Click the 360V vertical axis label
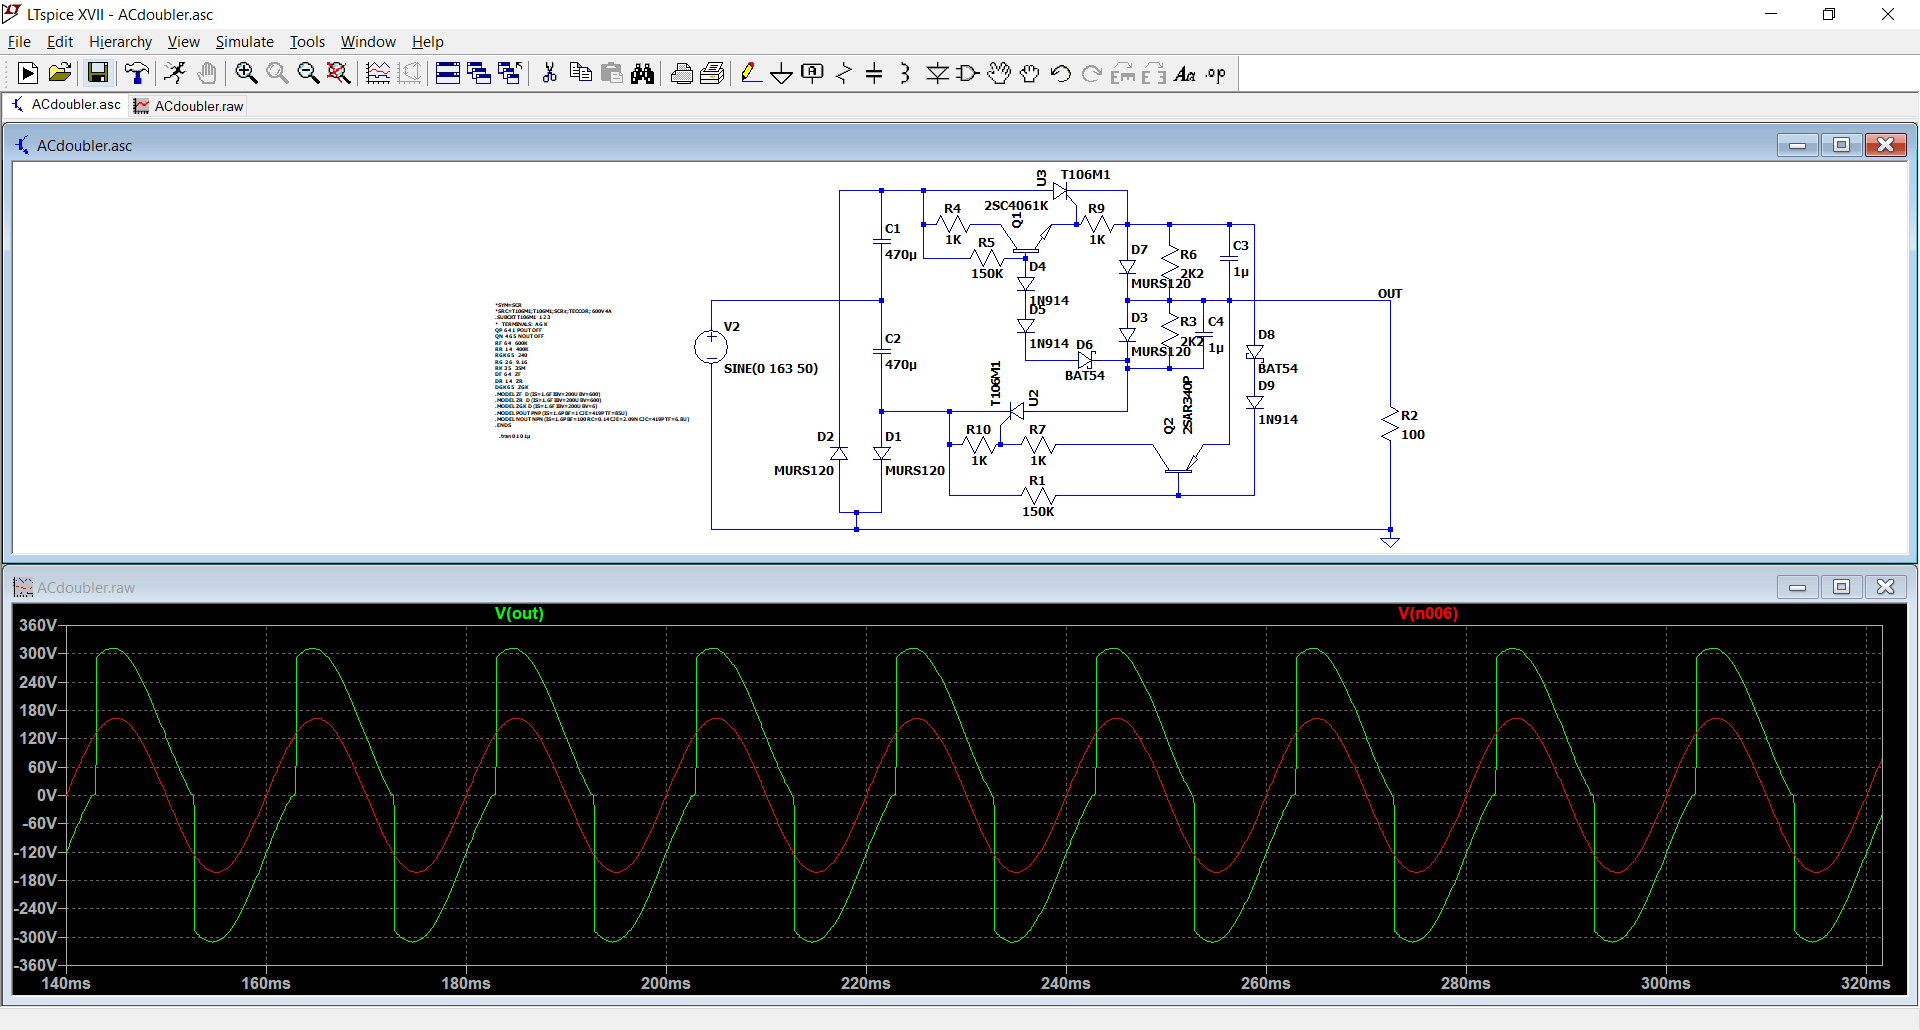Image resolution: width=1920 pixels, height=1030 pixels. coord(38,625)
